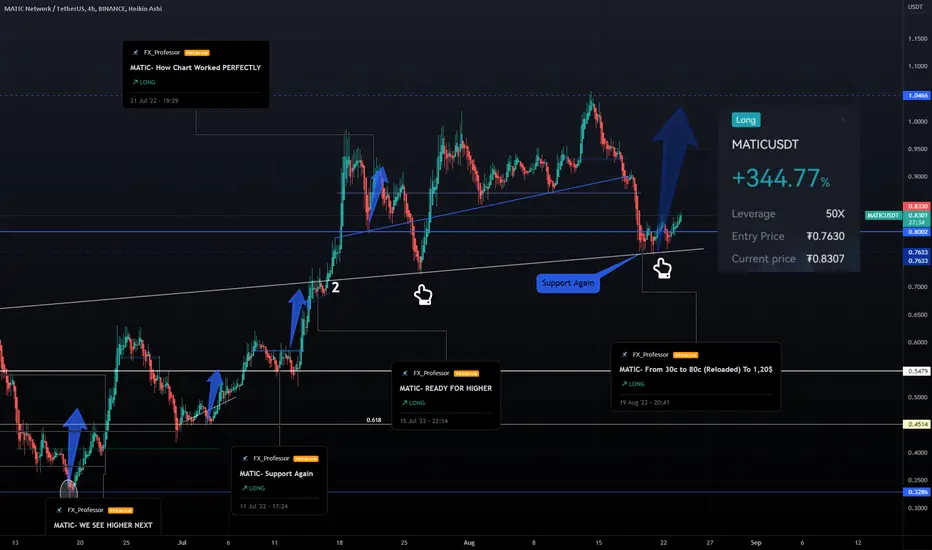Click the current price '0.8307' value

point(825,259)
